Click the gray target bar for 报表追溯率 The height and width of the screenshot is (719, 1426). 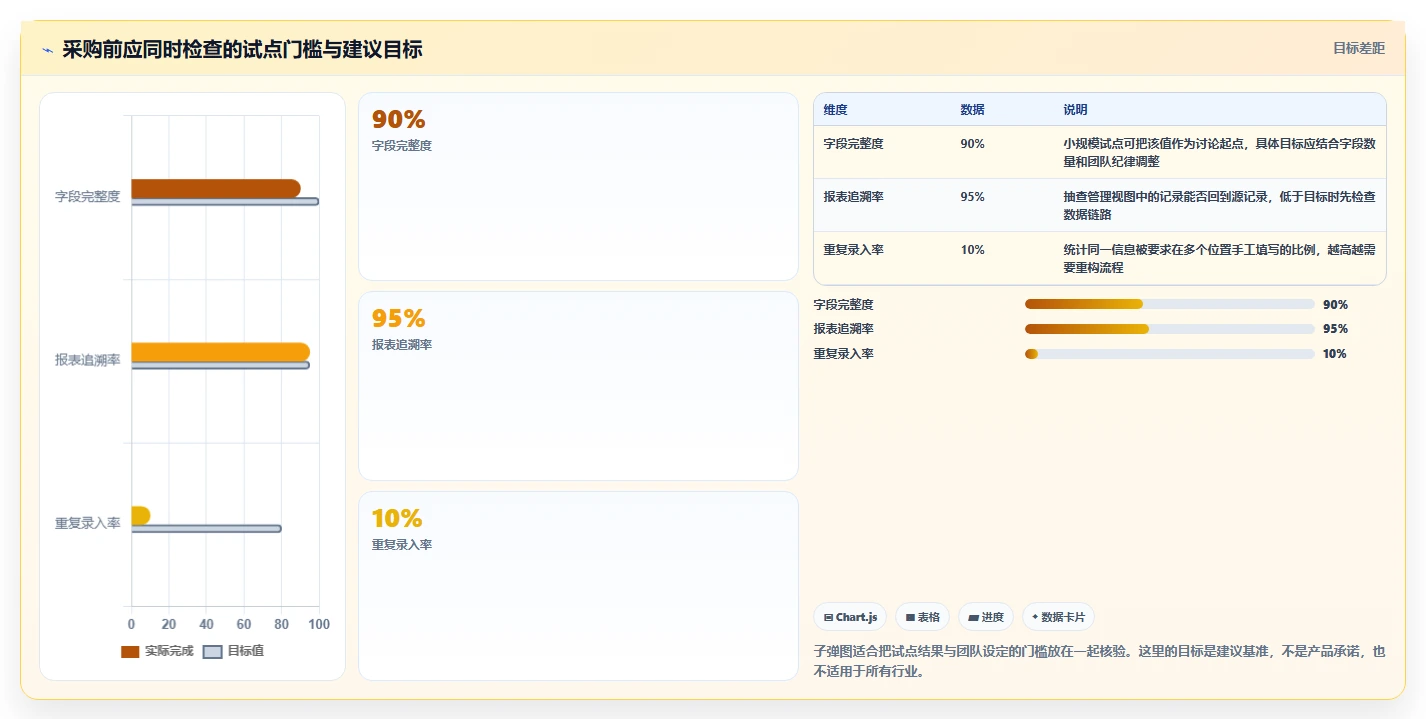220,365
